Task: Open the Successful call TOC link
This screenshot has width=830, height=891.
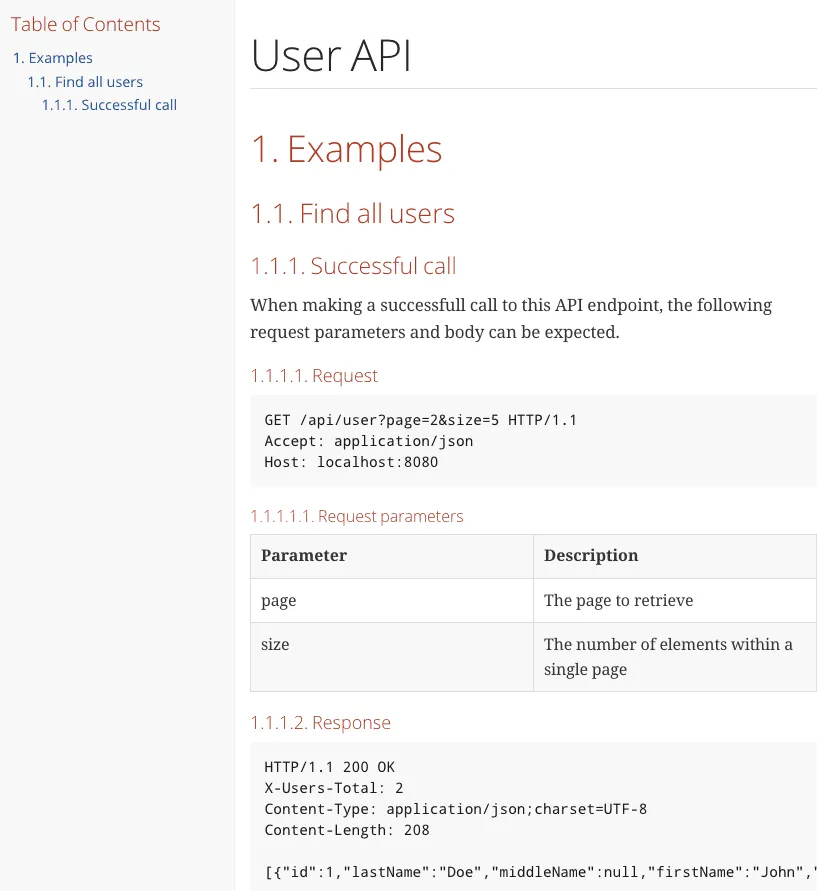Action: [109, 104]
